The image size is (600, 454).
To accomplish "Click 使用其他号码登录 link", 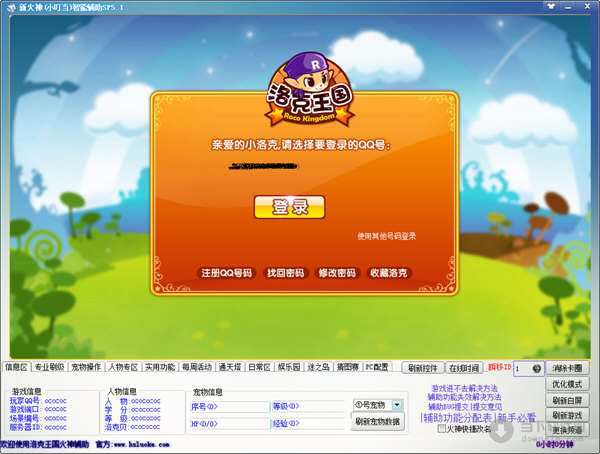I will tap(386, 236).
